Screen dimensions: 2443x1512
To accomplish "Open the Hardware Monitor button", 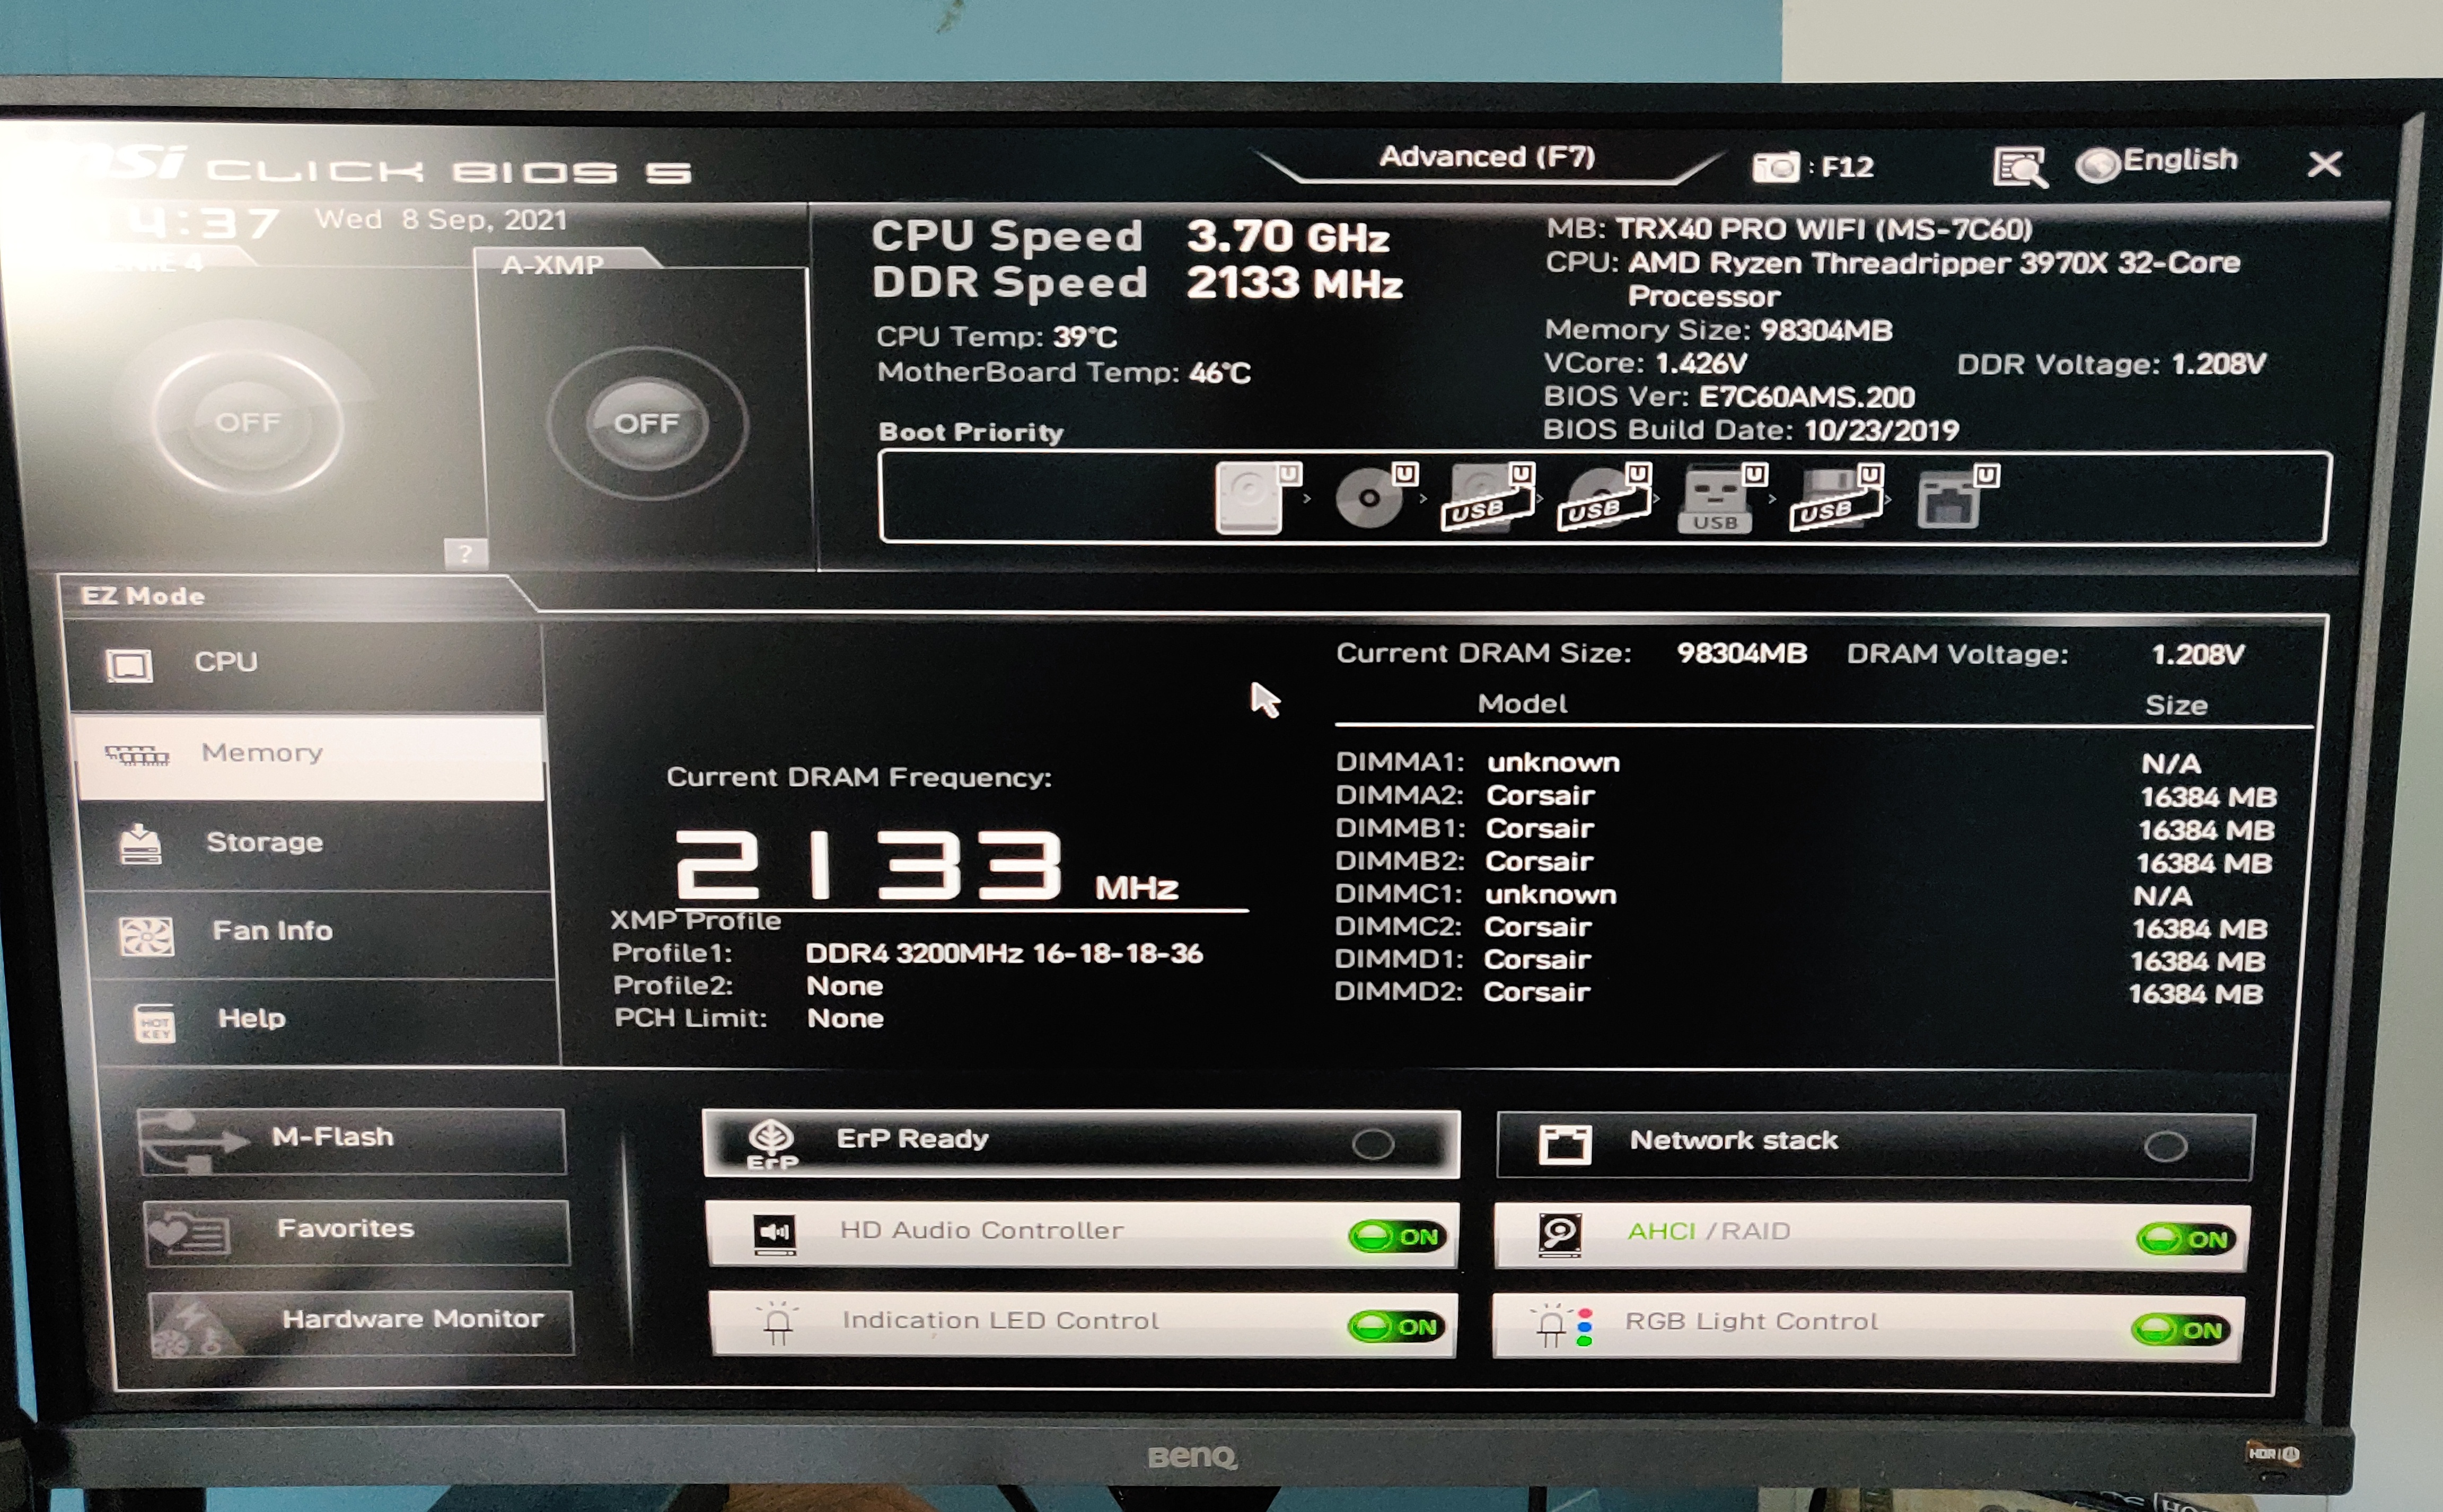I will (x=361, y=1321).
